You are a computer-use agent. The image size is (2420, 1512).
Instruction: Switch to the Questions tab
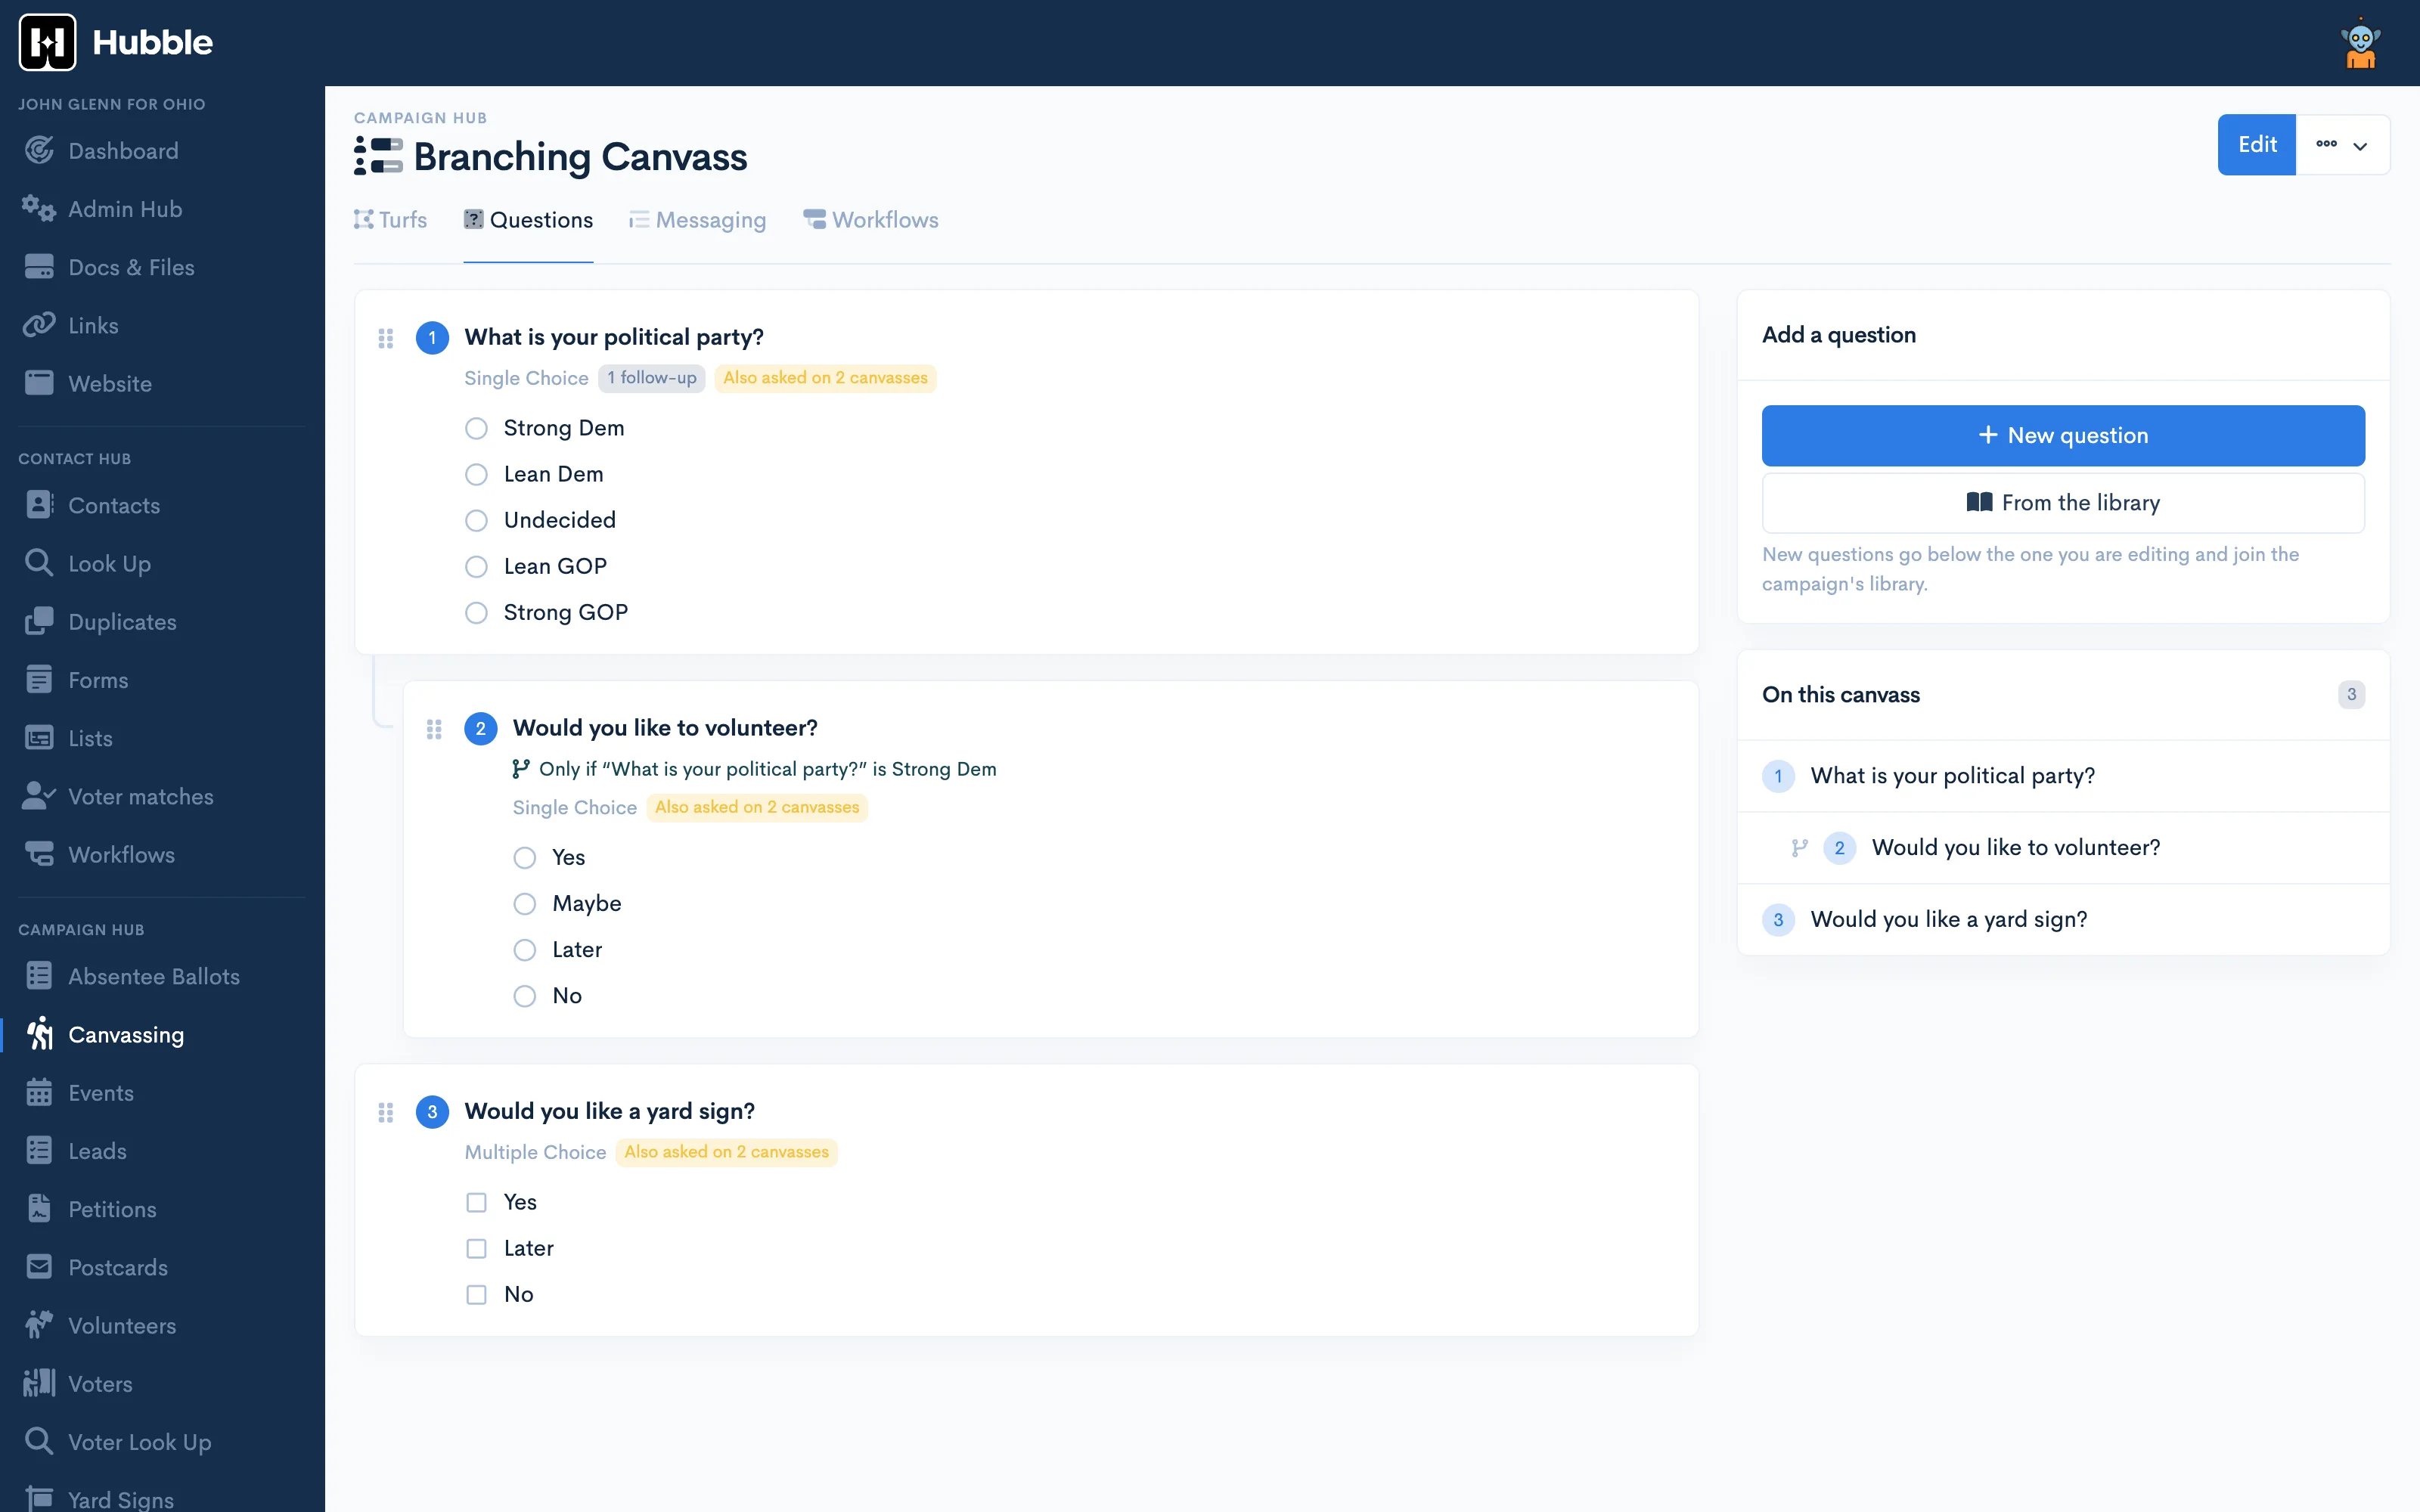click(x=528, y=220)
